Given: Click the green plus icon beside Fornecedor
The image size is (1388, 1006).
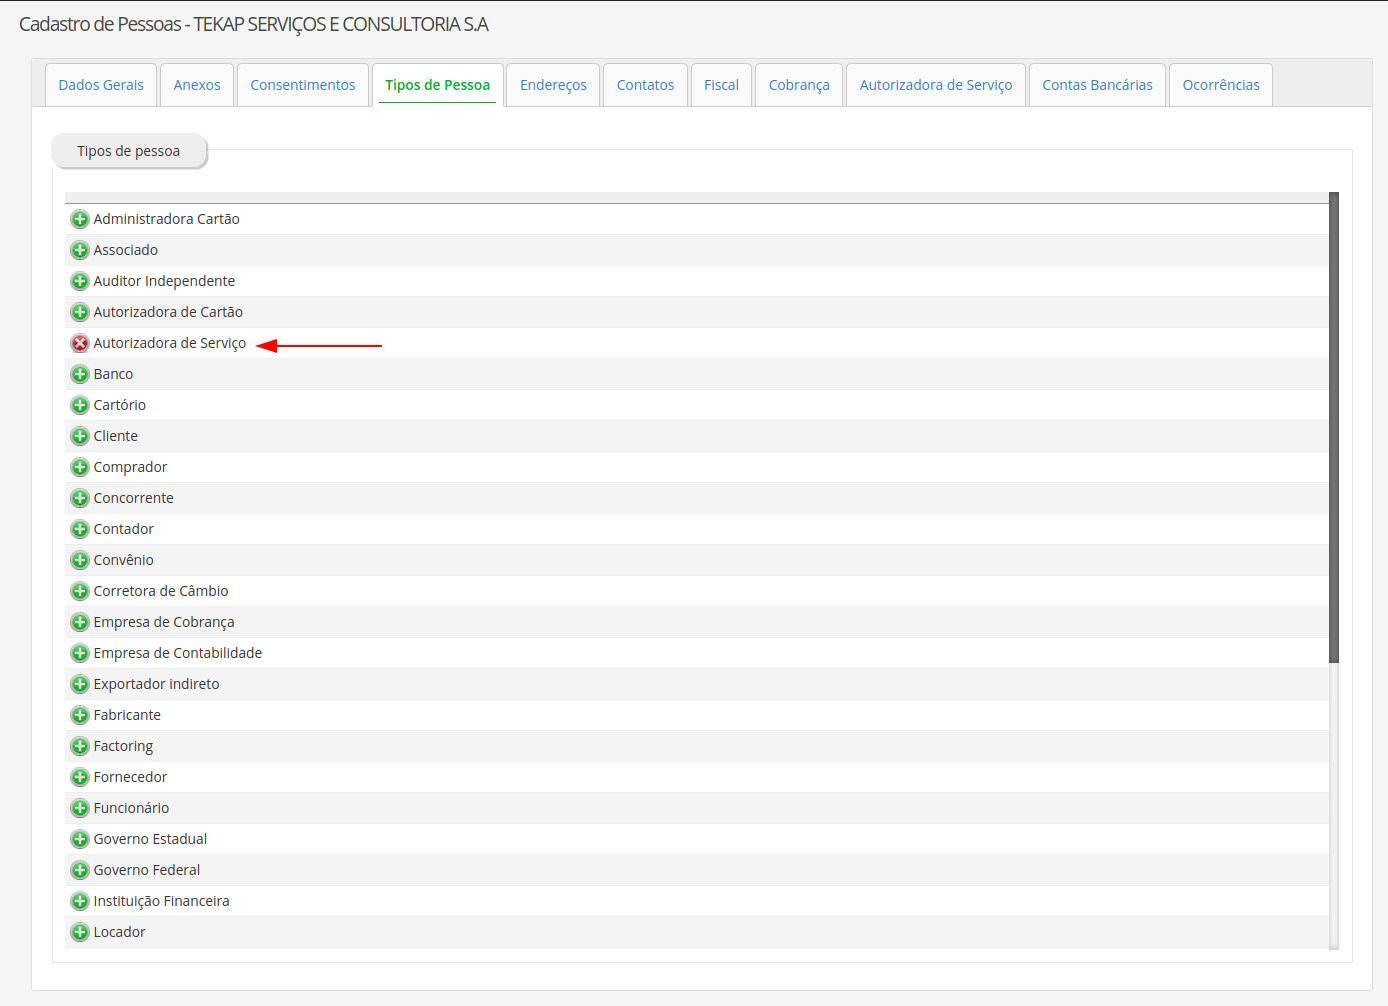Looking at the screenshot, I should 80,777.
